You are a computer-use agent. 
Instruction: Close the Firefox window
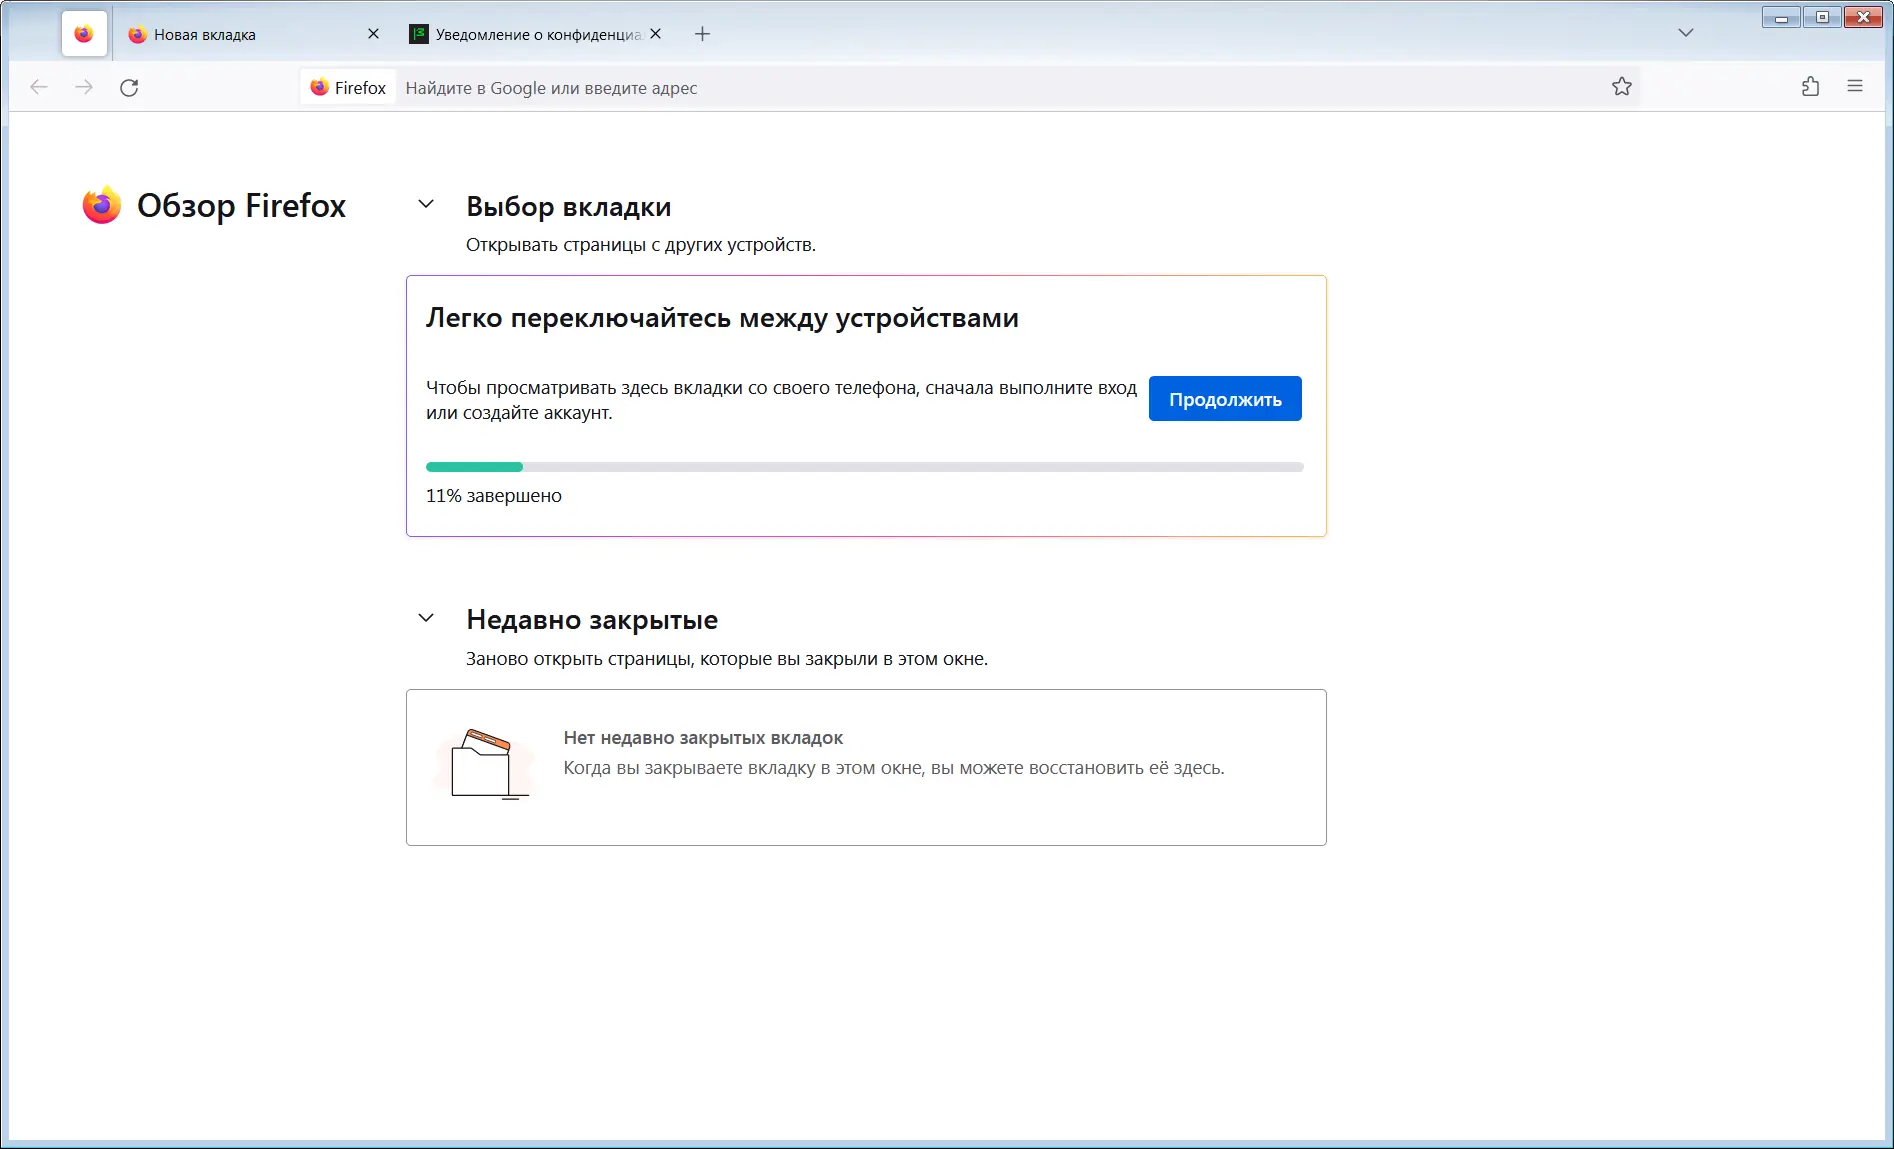click(x=1864, y=17)
